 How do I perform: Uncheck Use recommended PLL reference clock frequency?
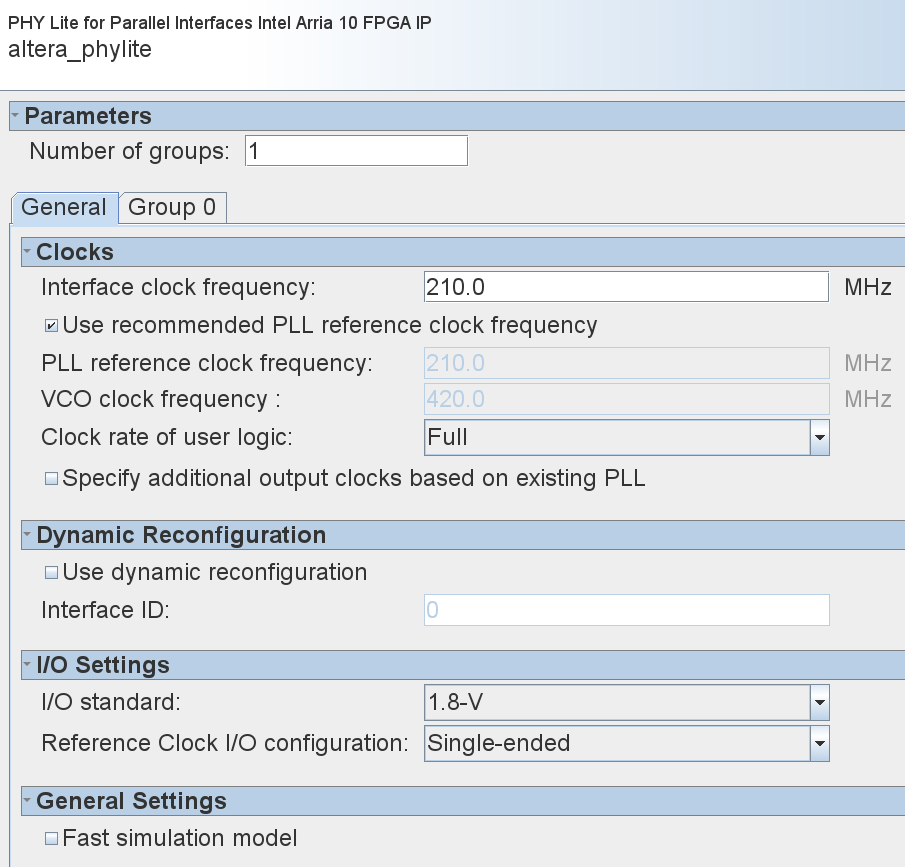coord(51,326)
